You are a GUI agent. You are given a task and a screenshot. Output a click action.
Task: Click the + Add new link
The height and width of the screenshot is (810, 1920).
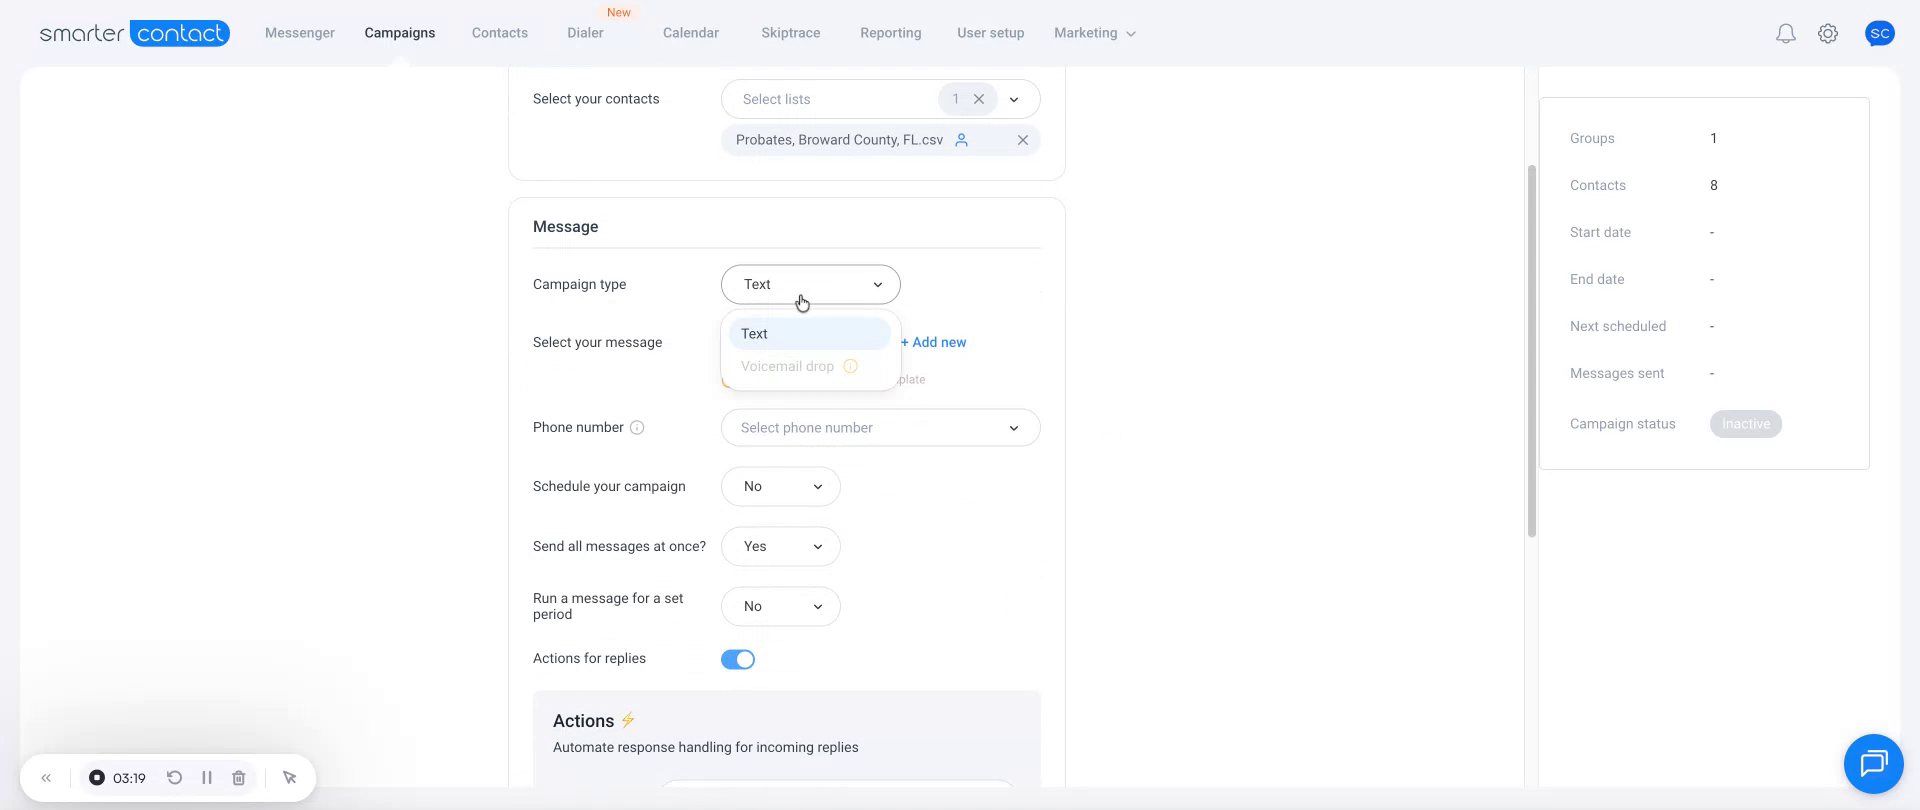(934, 342)
